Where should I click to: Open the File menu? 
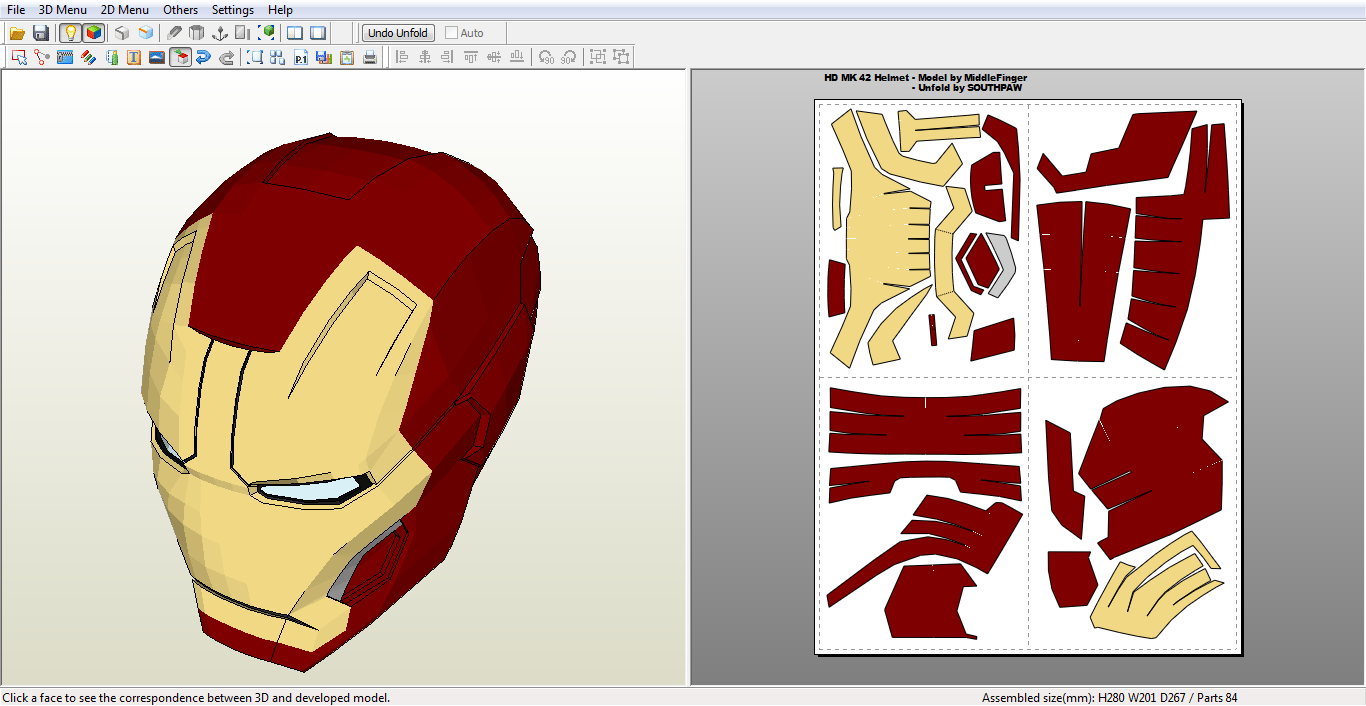(x=16, y=10)
